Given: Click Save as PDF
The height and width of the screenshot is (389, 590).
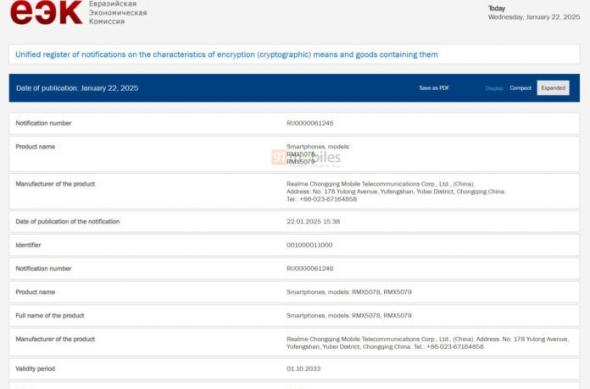Looking at the screenshot, I should click(x=434, y=88).
